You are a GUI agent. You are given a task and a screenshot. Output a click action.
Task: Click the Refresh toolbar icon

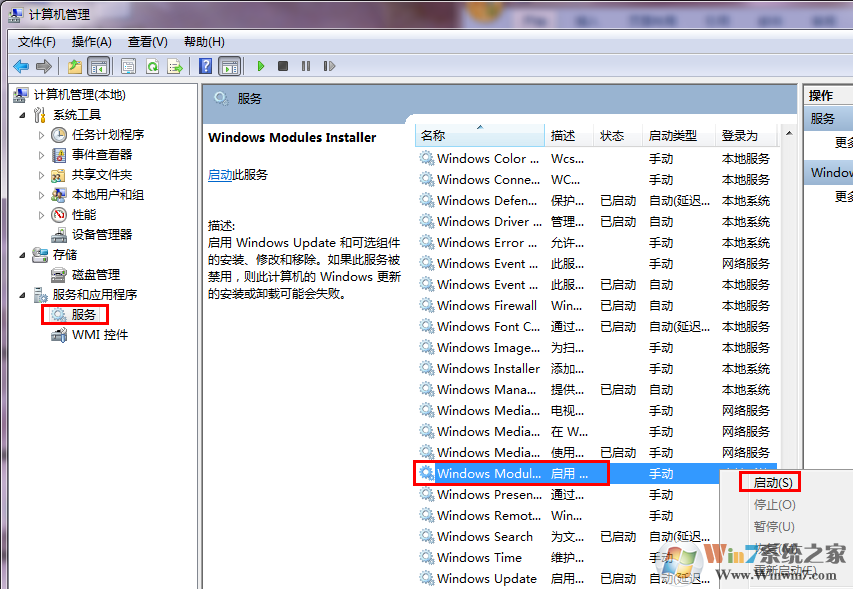[x=152, y=66]
